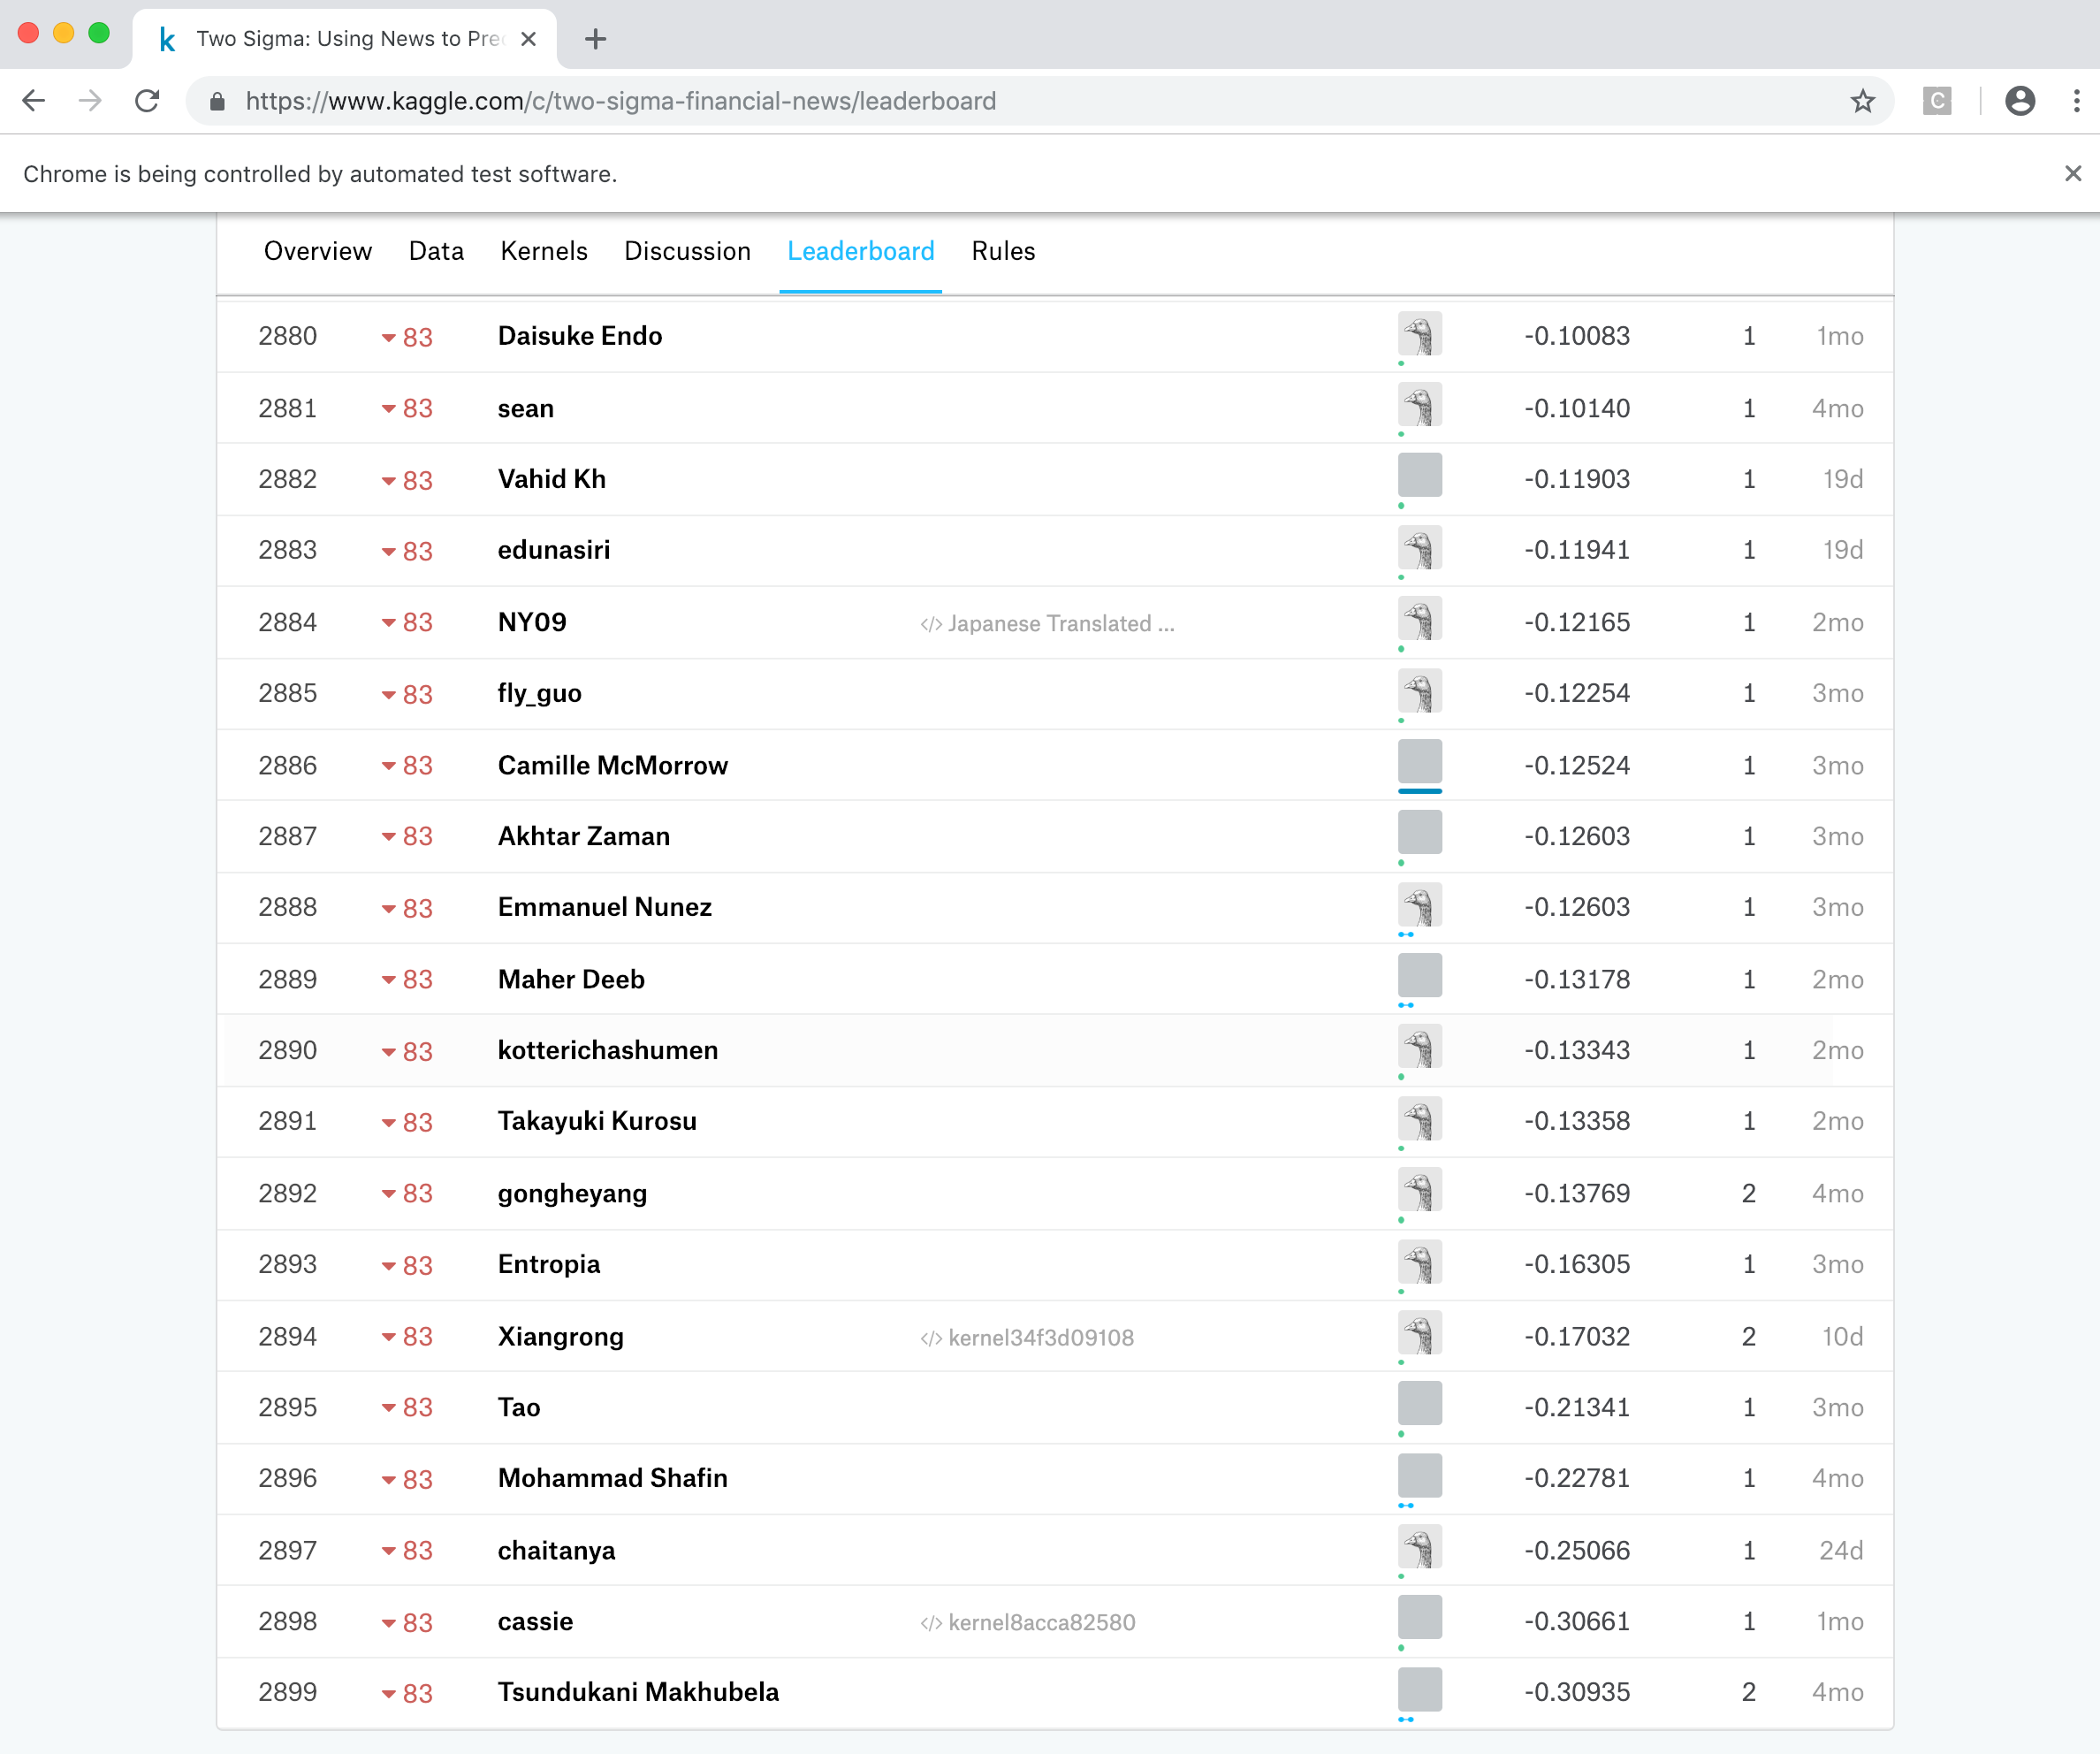Click the site lock icon in the address bar
Image resolution: width=2100 pixels, height=1754 pixels.
pyautogui.click(x=217, y=102)
